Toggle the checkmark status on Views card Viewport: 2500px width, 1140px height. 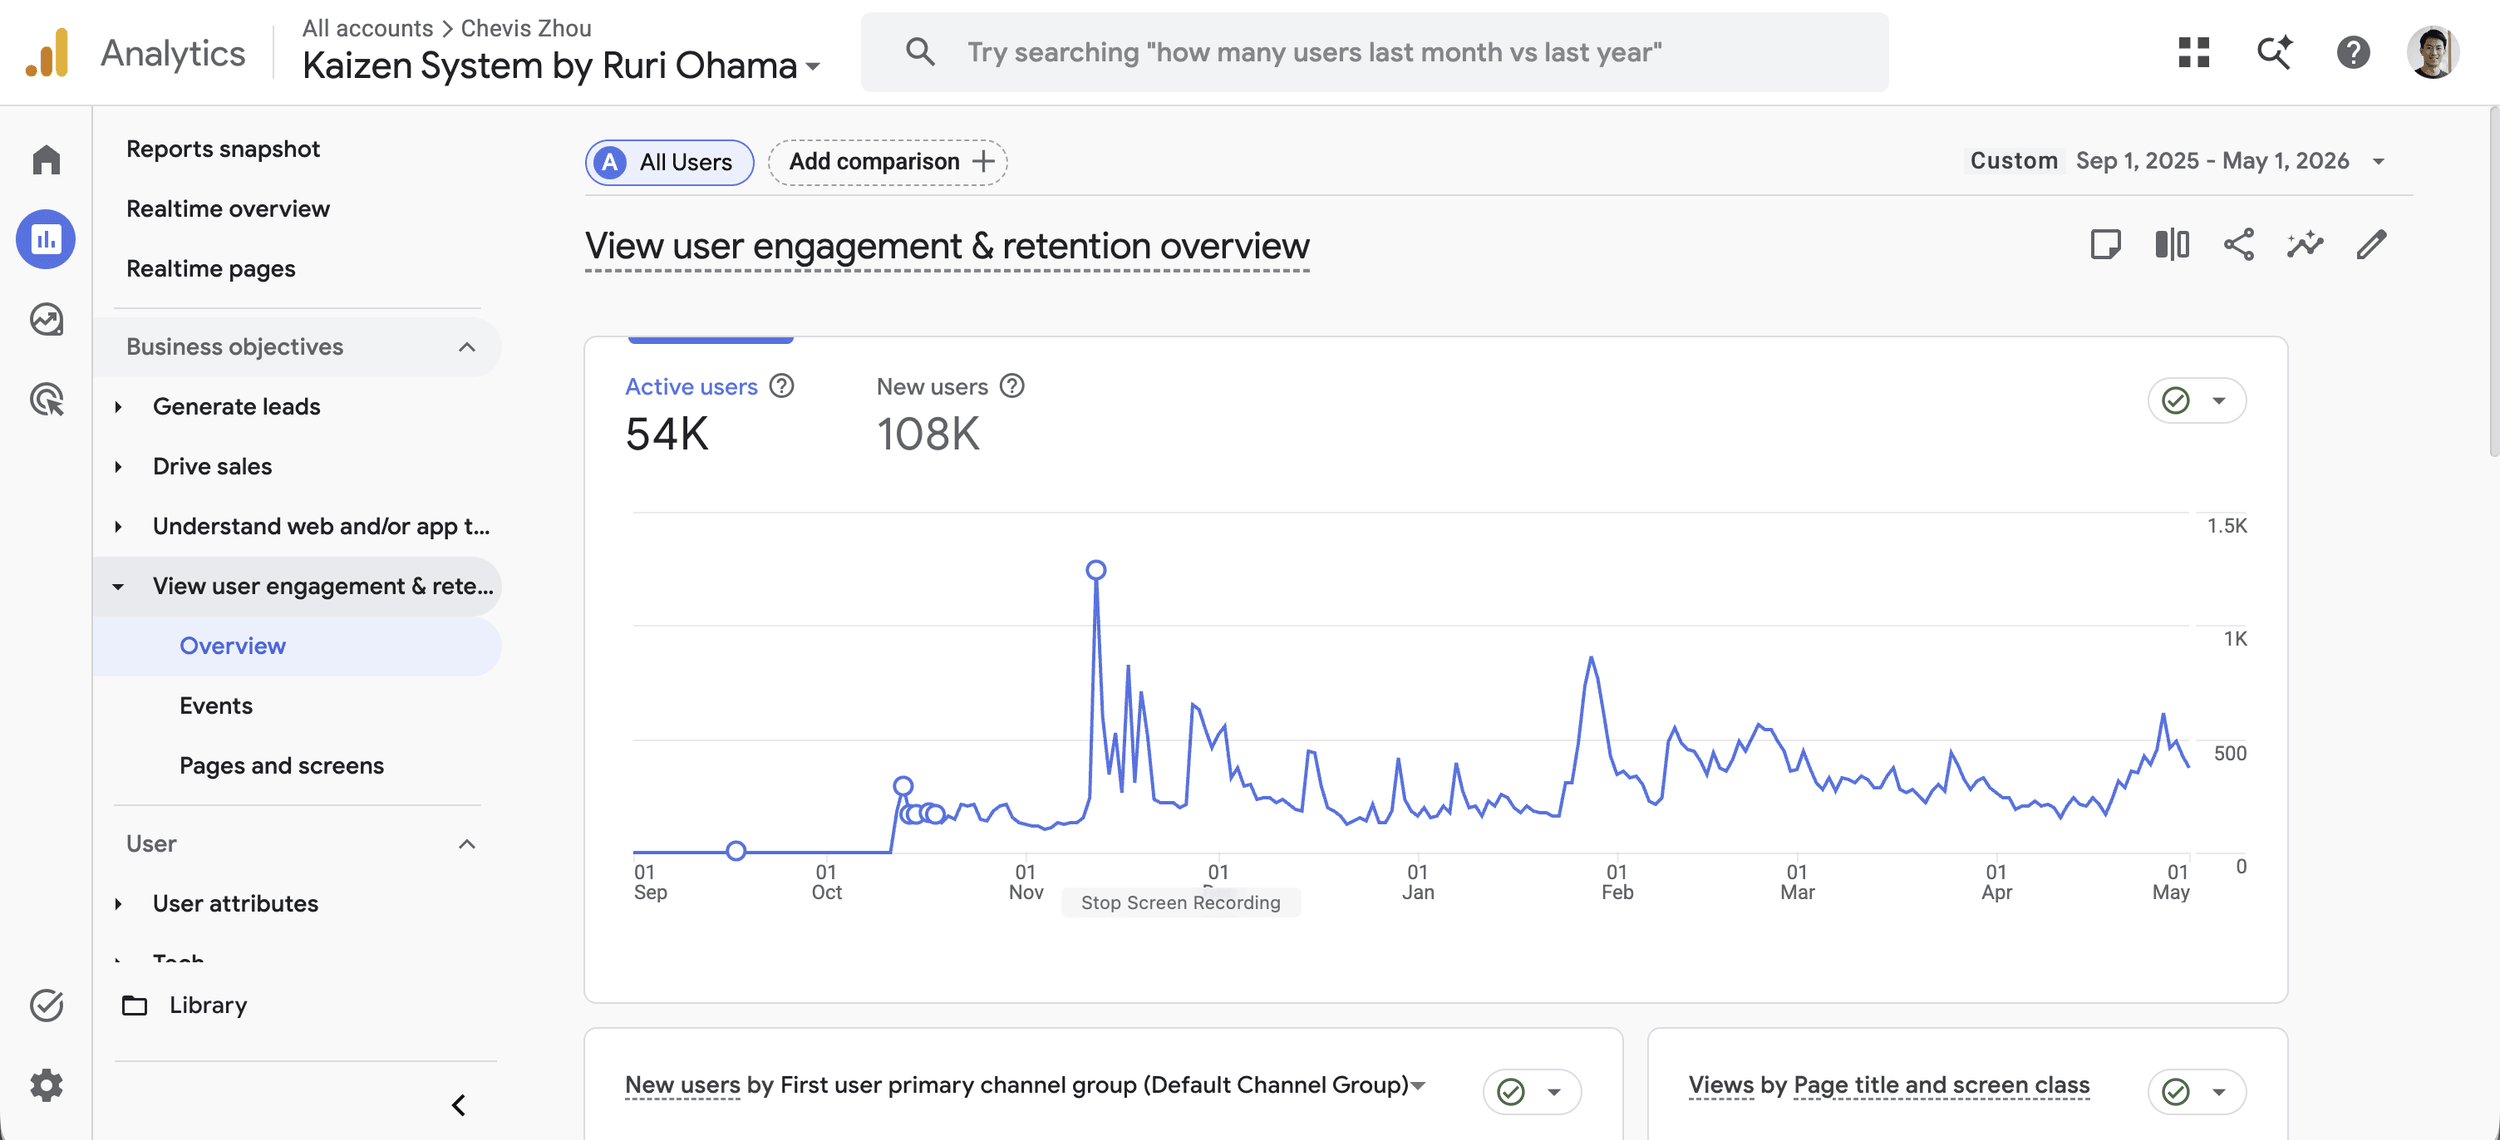(2196, 1091)
